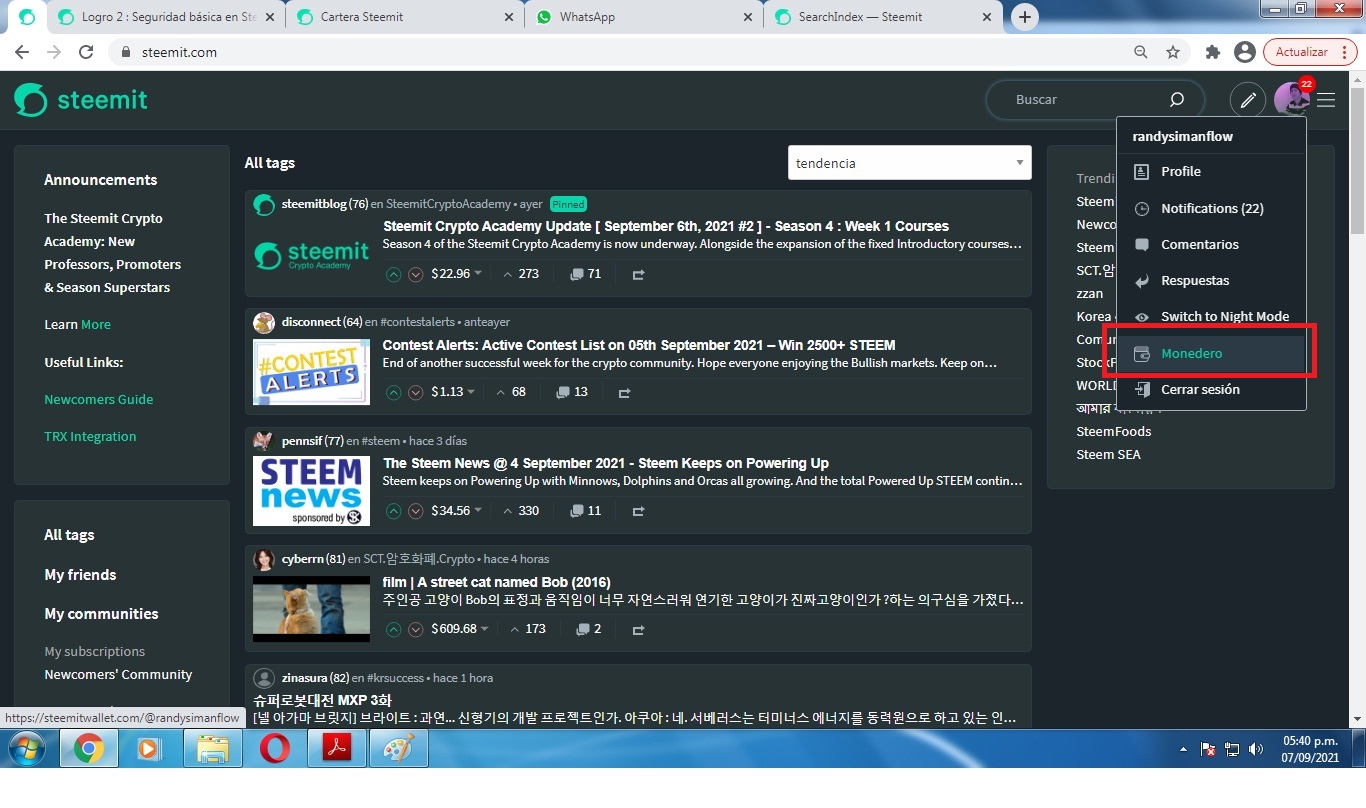Viewport: 1366px width, 808px height.
Task: Open Paint from taskbar
Action: (x=399, y=749)
